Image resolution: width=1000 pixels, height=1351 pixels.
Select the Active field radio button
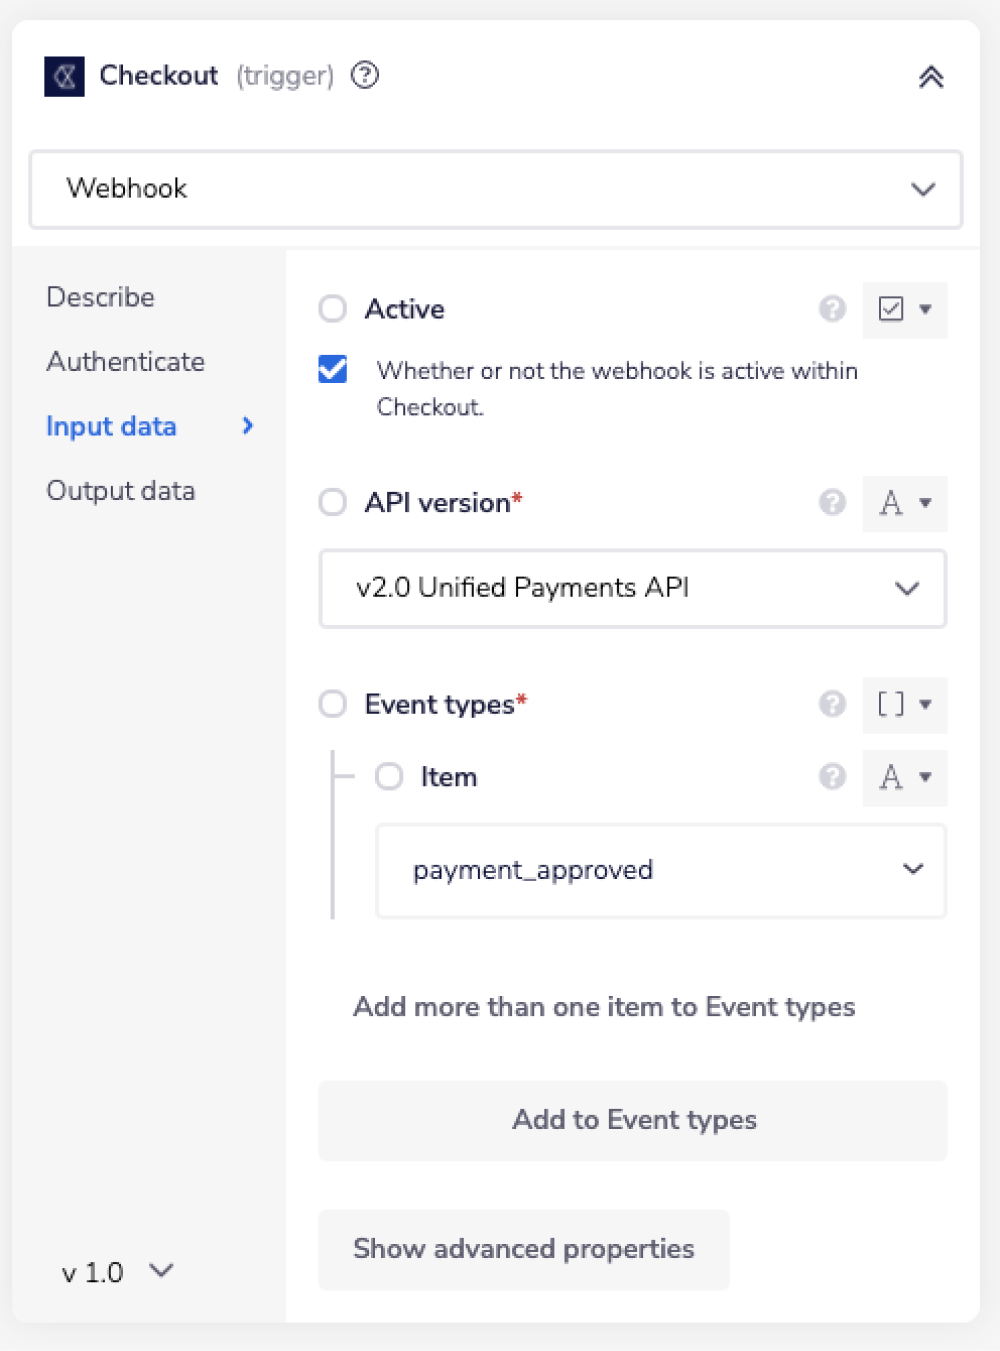click(x=333, y=308)
